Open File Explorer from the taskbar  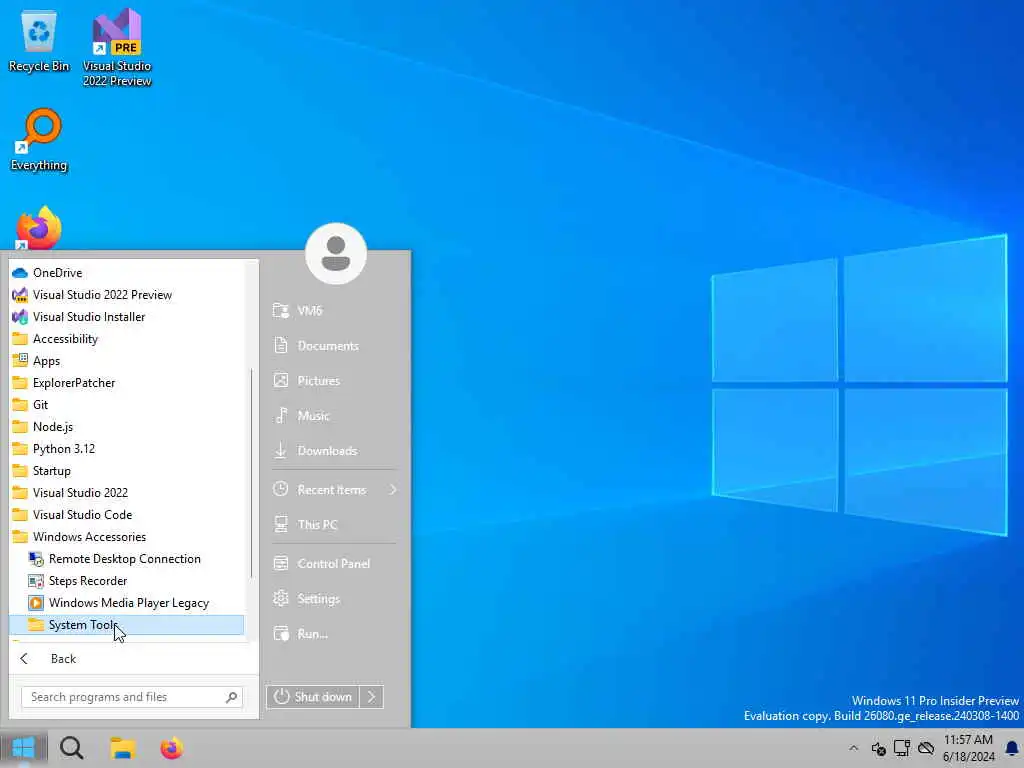click(122, 748)
